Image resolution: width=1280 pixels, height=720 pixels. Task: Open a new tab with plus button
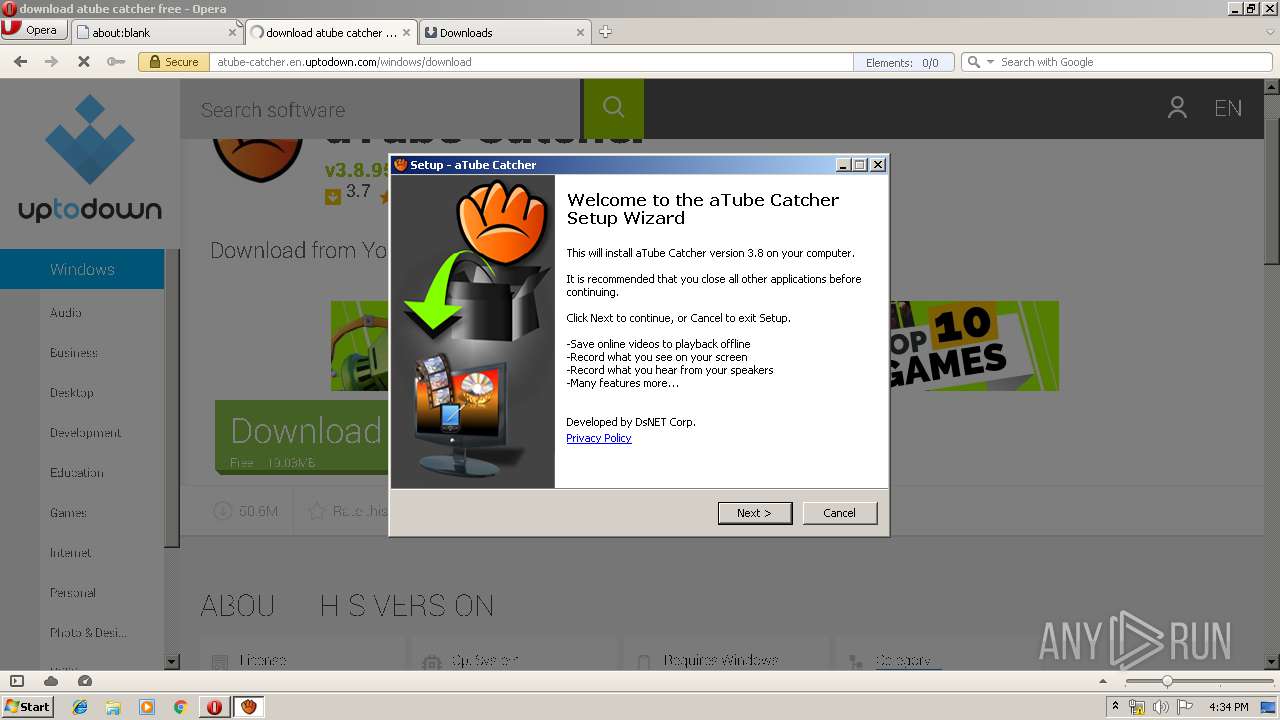(x=605, y=32)
